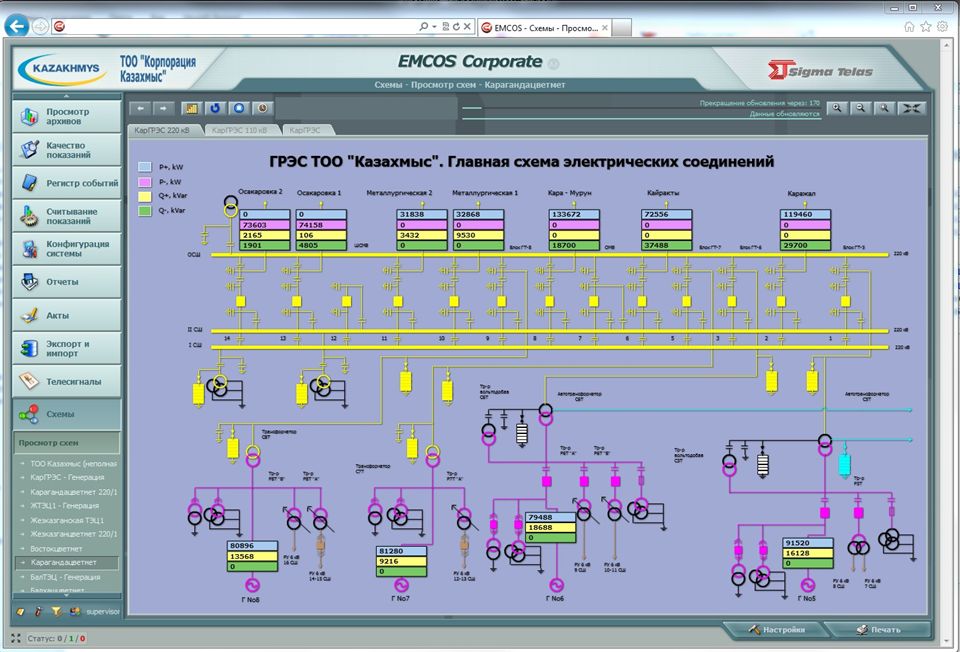This screenshot has height=652, width=960.
Task: Click the zoom out magnifier icon
Action: [x=861, y=108]
